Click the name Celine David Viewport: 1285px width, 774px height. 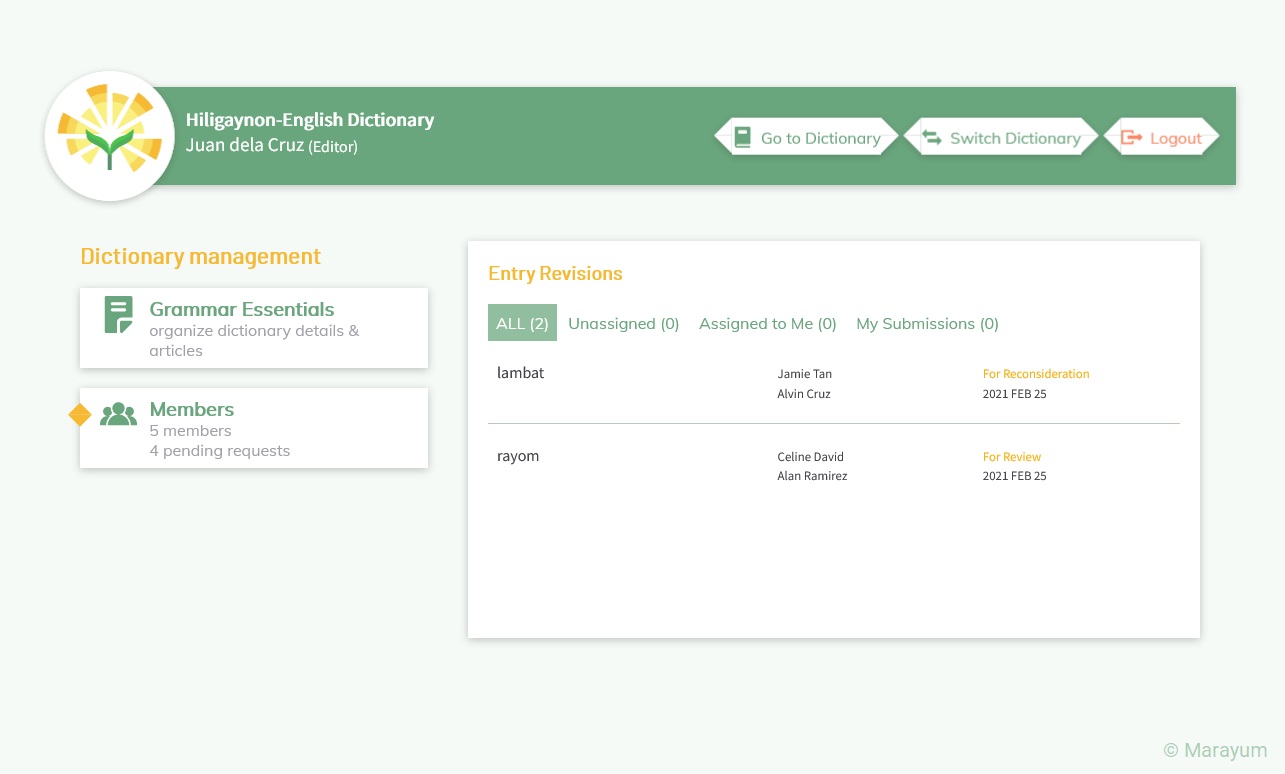coord(810,457)
